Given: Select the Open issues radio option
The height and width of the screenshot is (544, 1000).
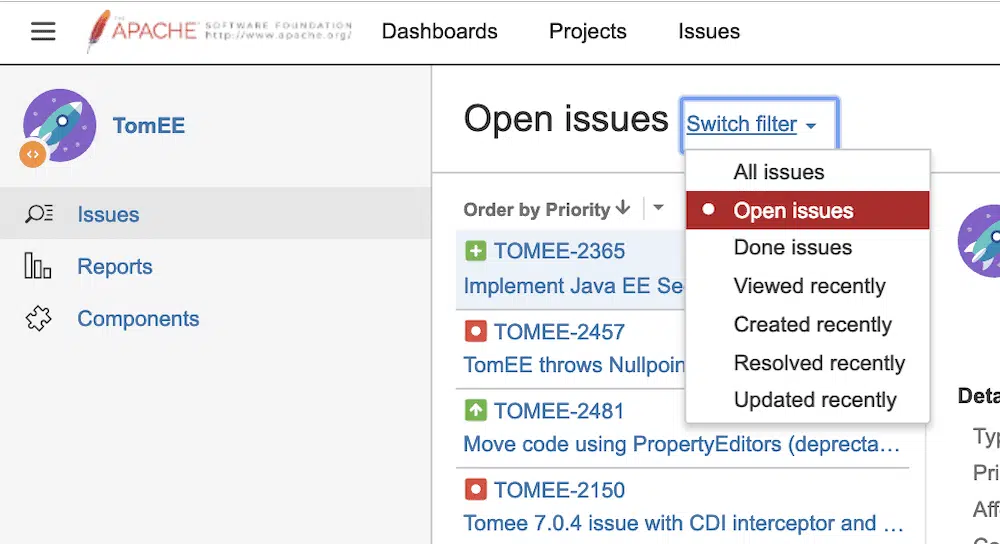Looking at the screenshot, I should tap(793, 211).
